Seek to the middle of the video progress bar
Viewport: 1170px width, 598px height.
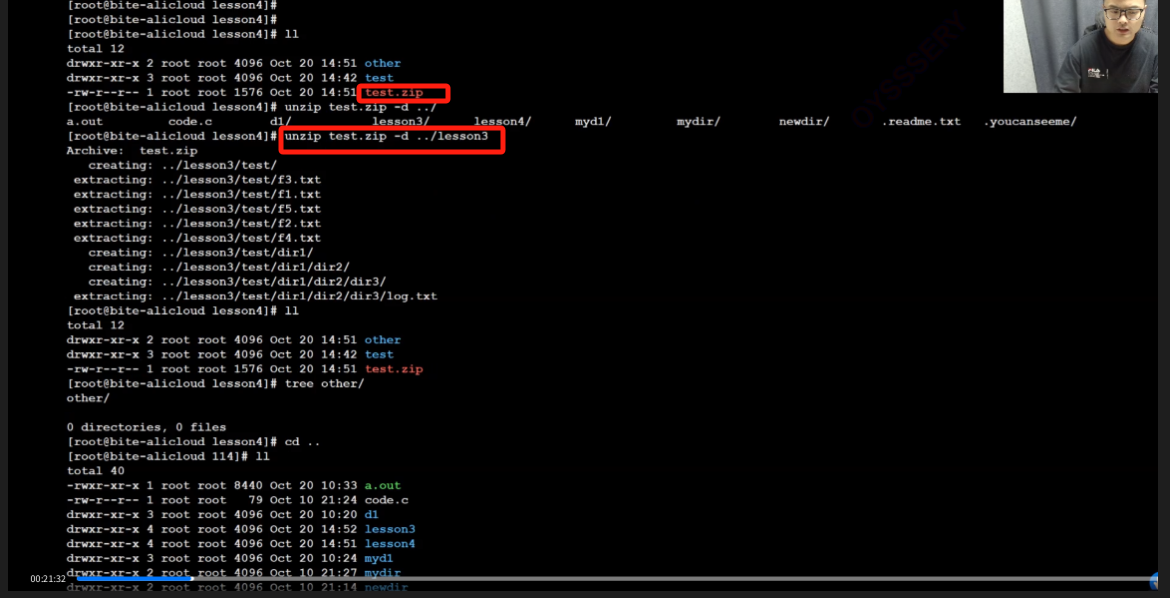613,578
